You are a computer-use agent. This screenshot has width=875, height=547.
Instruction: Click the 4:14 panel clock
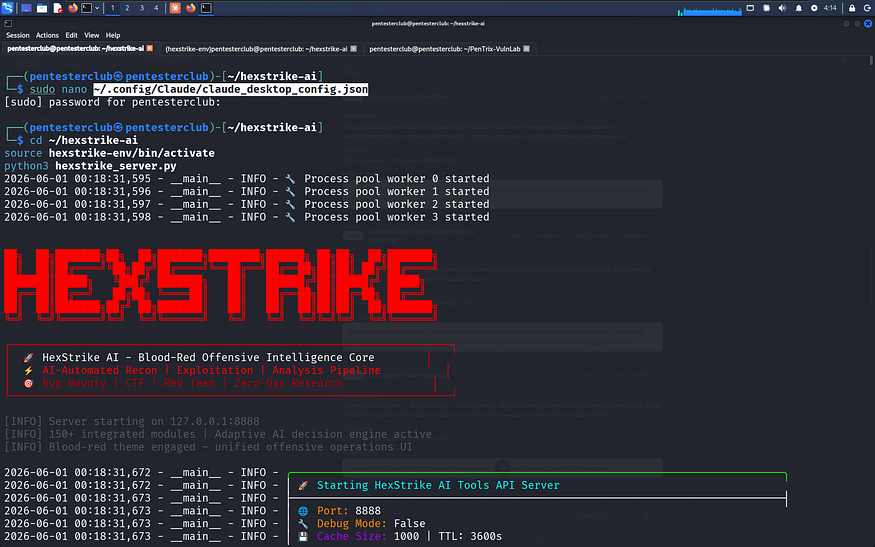pos(830,8)
